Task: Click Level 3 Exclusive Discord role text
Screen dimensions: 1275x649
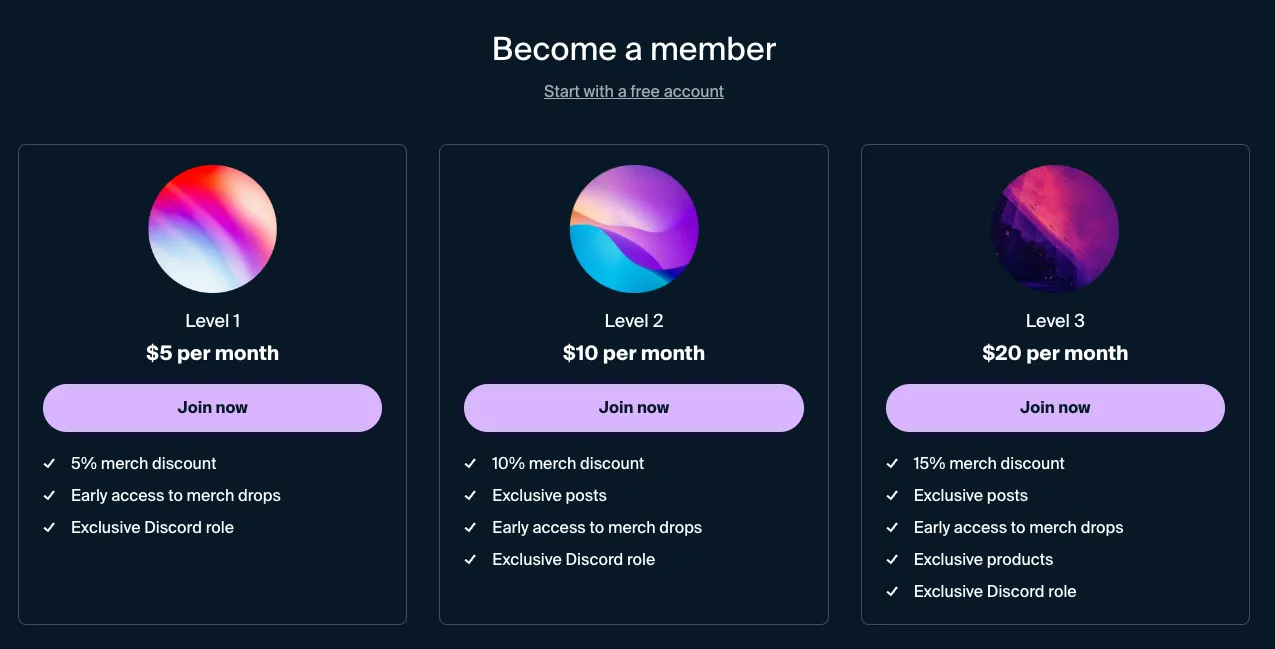Action: [x=995, y=592]
